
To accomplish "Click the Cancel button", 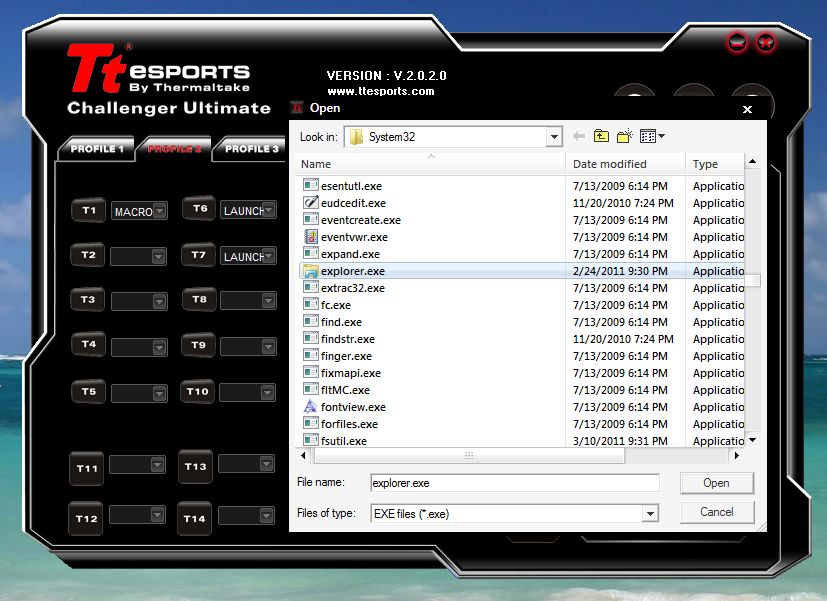I will [x=716, y=512].
